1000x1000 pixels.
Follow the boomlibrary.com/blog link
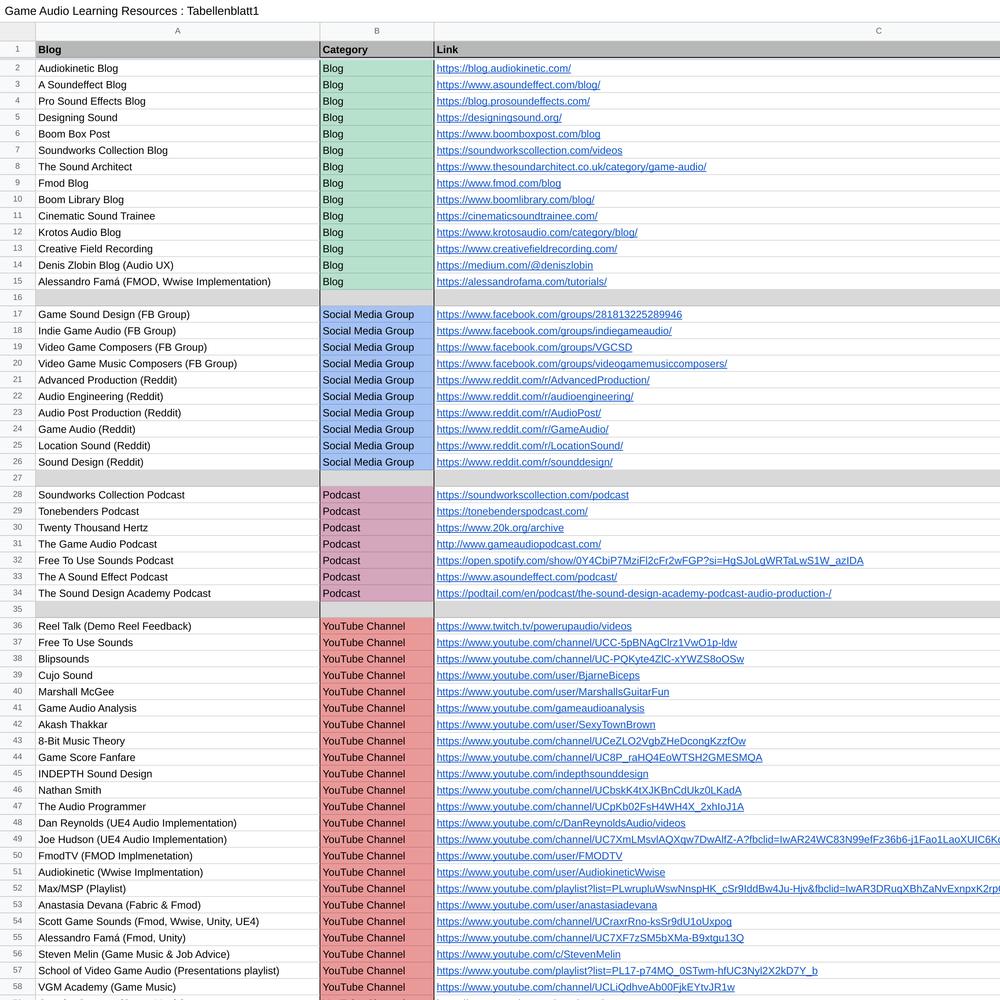[x=515, y=200]
